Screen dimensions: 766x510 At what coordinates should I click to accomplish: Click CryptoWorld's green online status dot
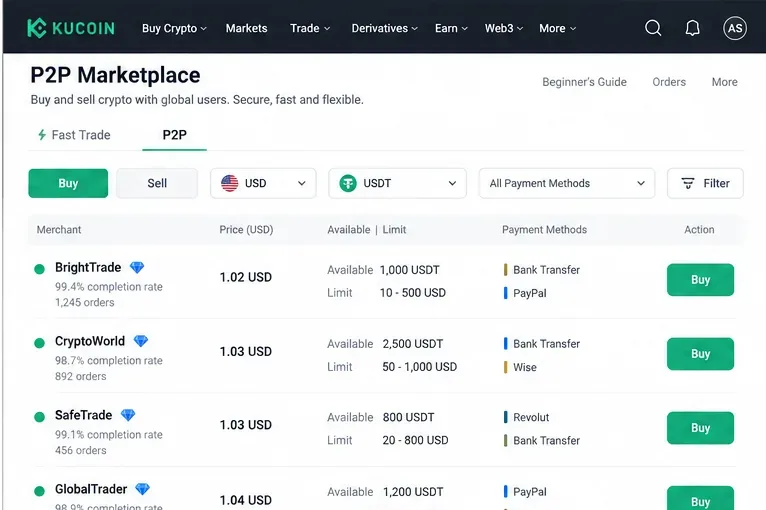click(40, 343)
